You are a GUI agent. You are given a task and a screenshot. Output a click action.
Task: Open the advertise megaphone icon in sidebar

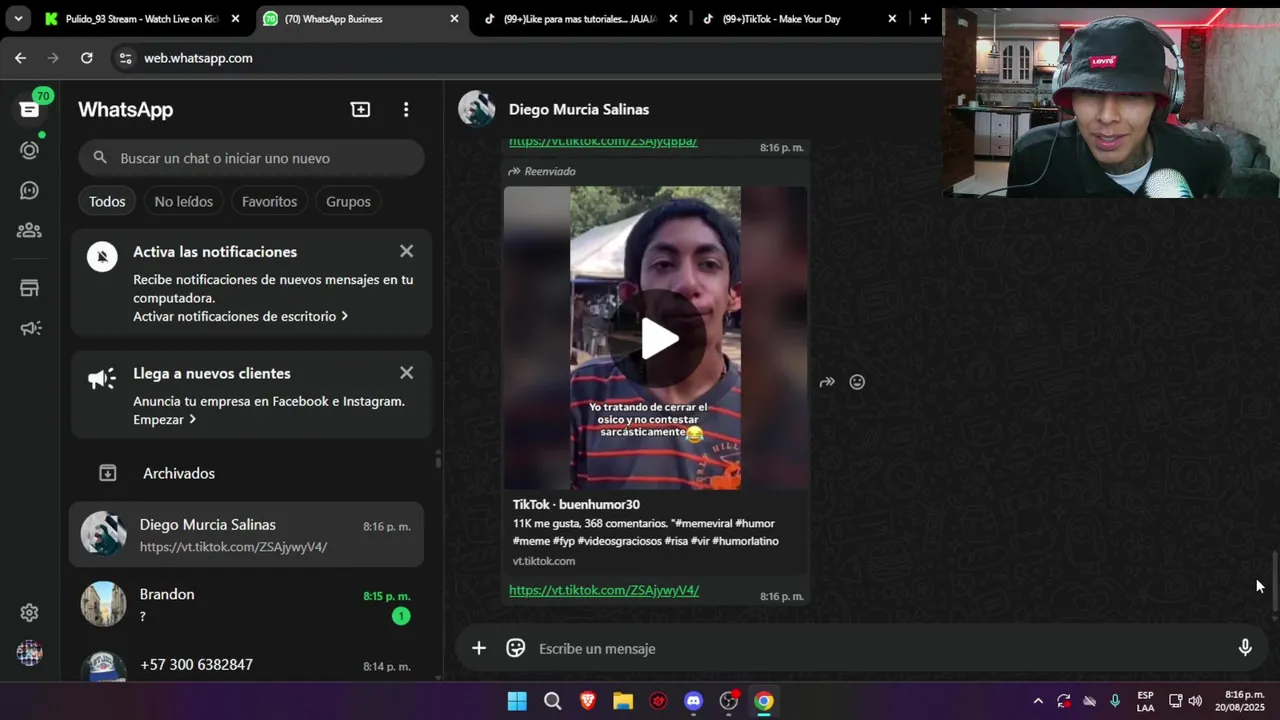pos(30,328)
